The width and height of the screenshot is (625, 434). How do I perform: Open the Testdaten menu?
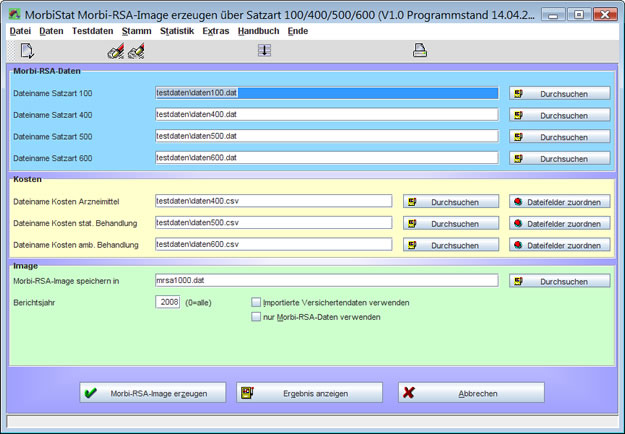92,31
